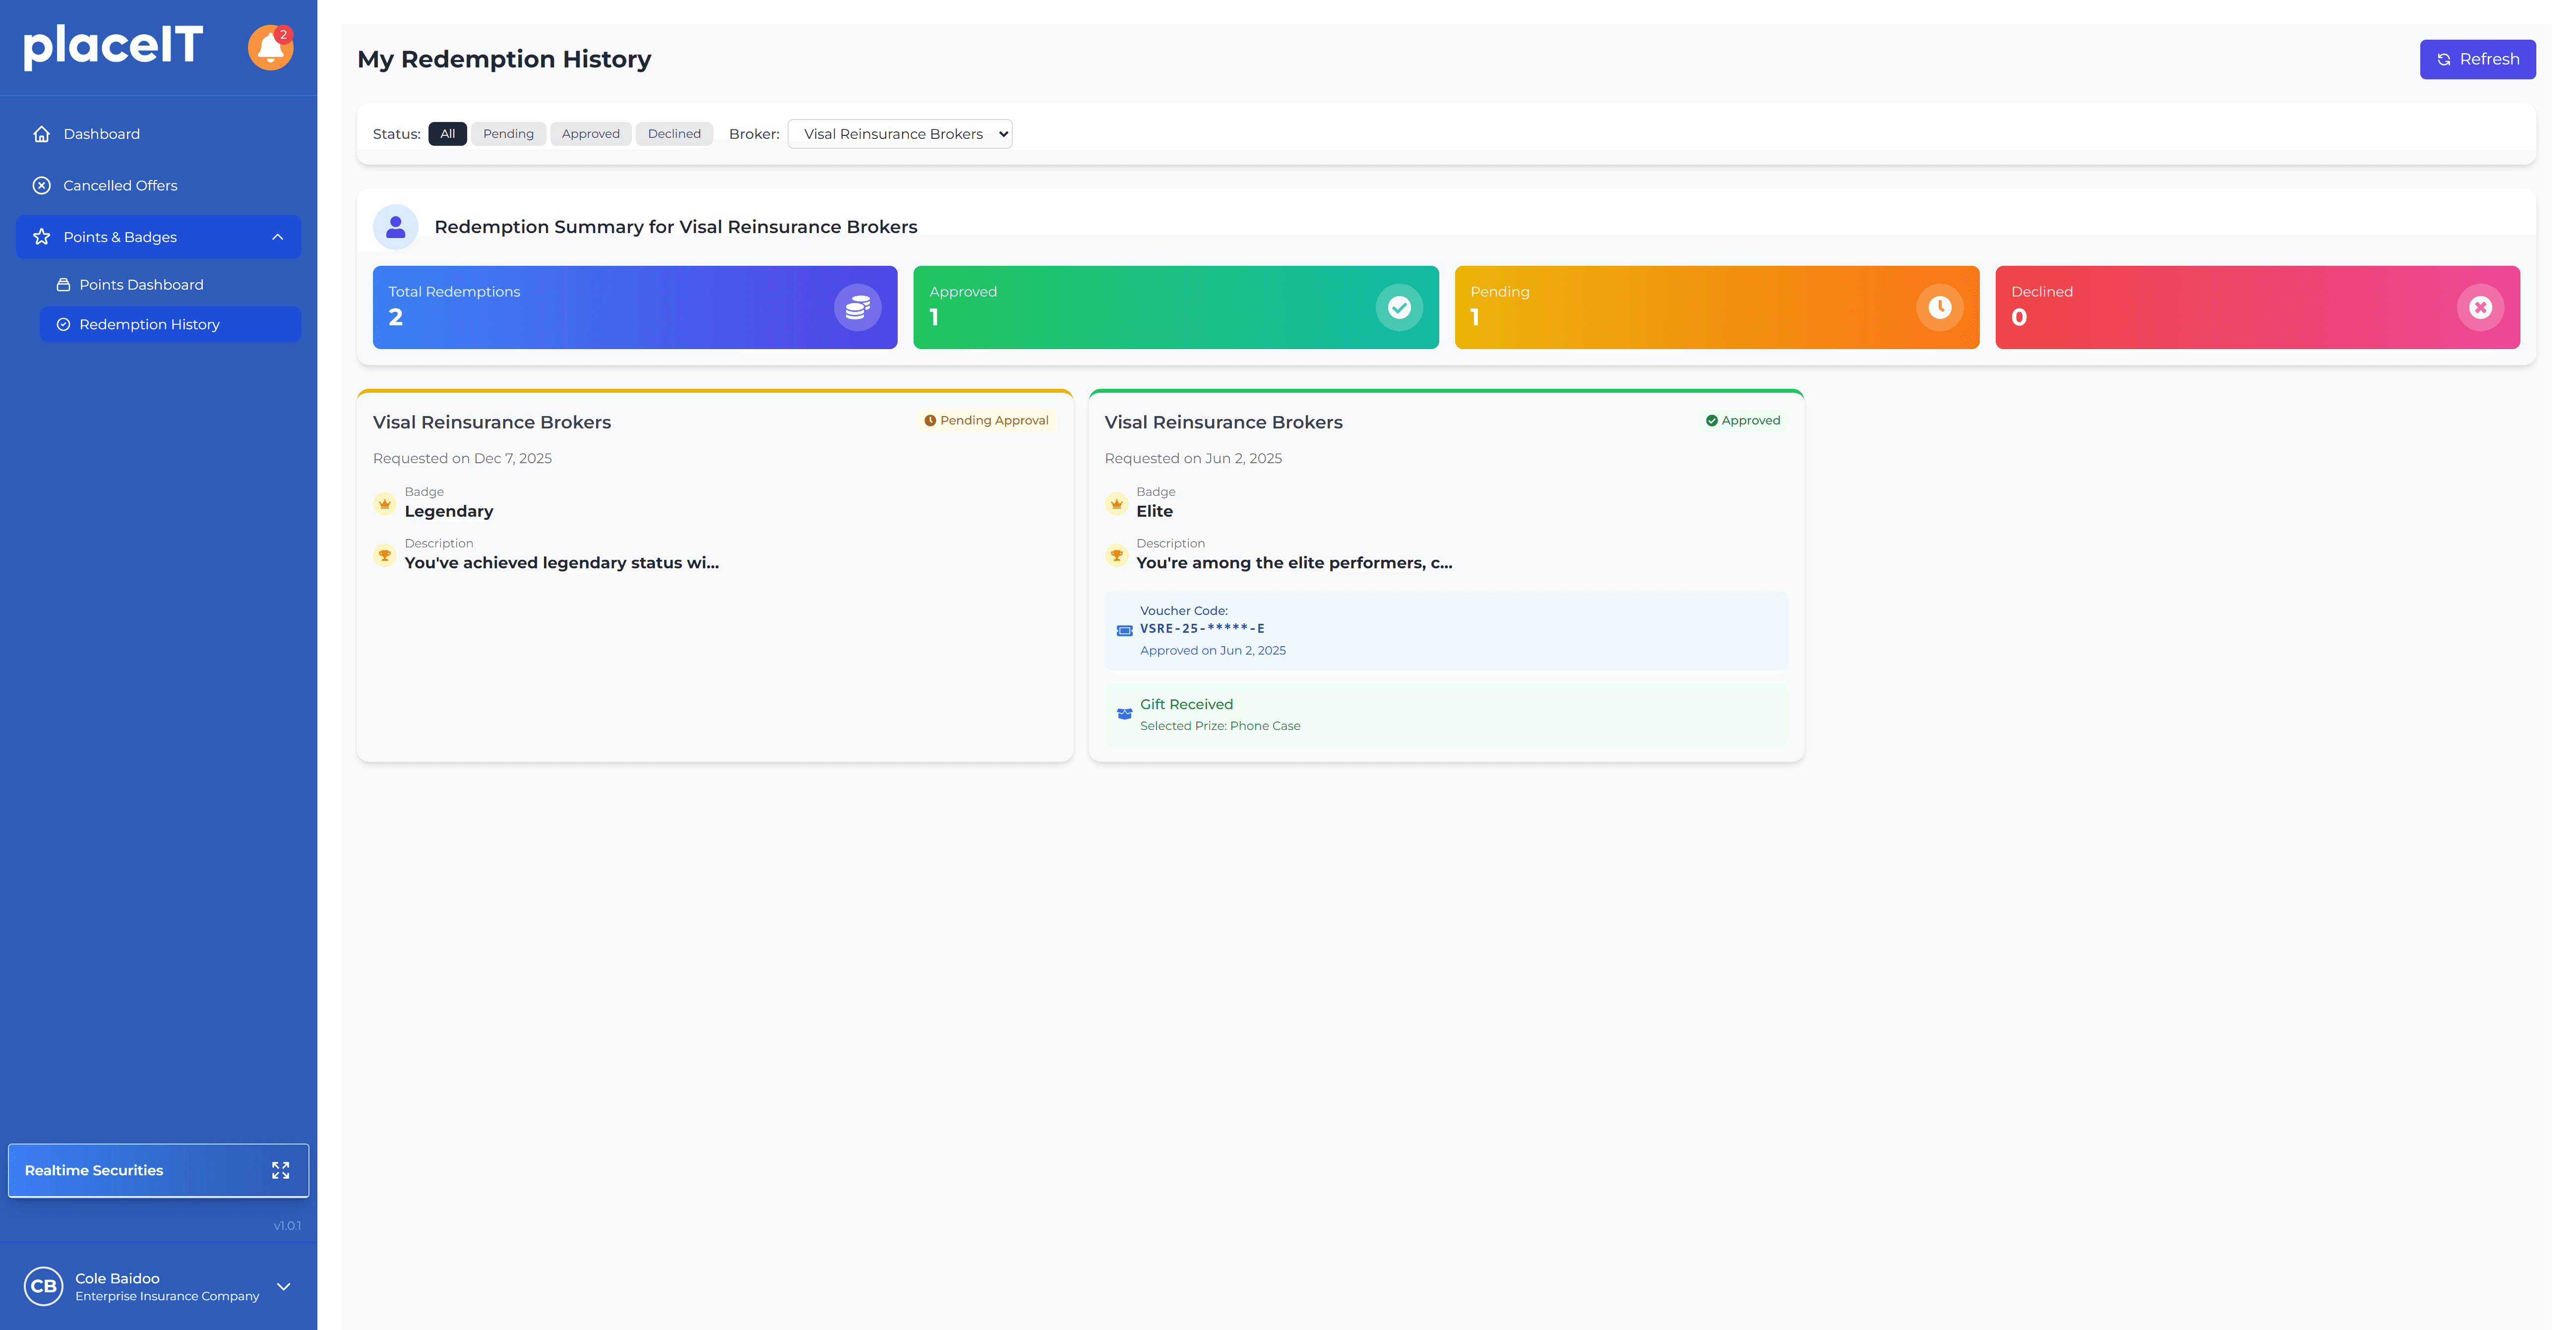Screen dimensions: 2576x1330
Task: Open Points Dashboard in sidebar
Action: click(x=141, y=285)
